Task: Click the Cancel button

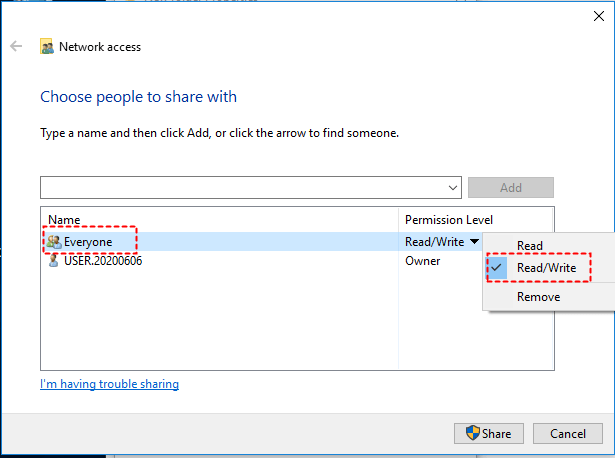Action: tap(568, 433)
